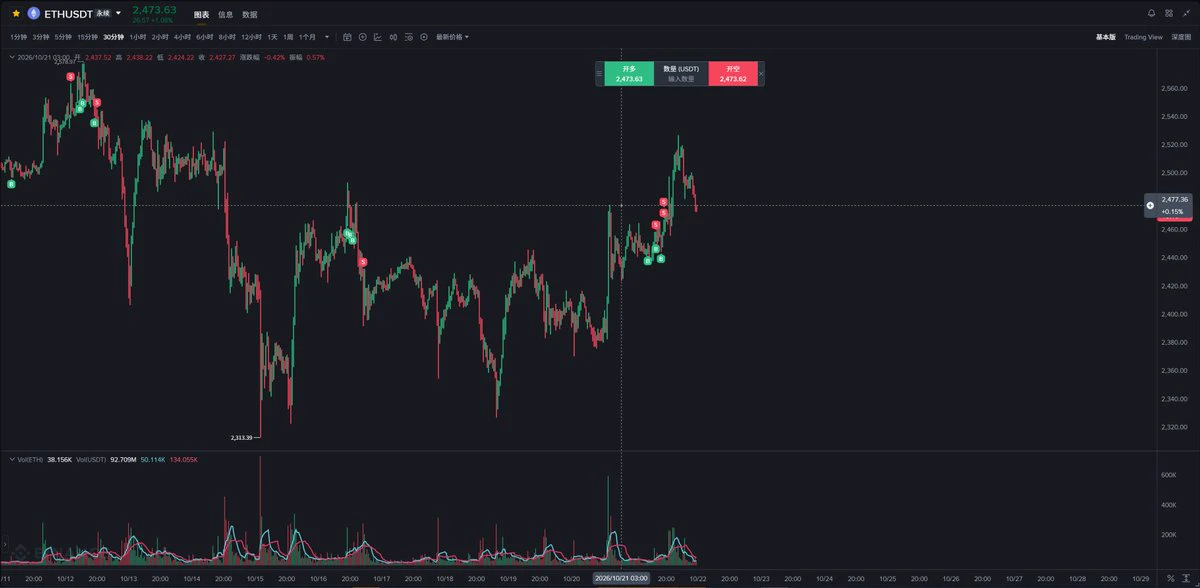Click the add indicator plus-circle icon
Screen dimensions: 1200x588
point(362,37)
